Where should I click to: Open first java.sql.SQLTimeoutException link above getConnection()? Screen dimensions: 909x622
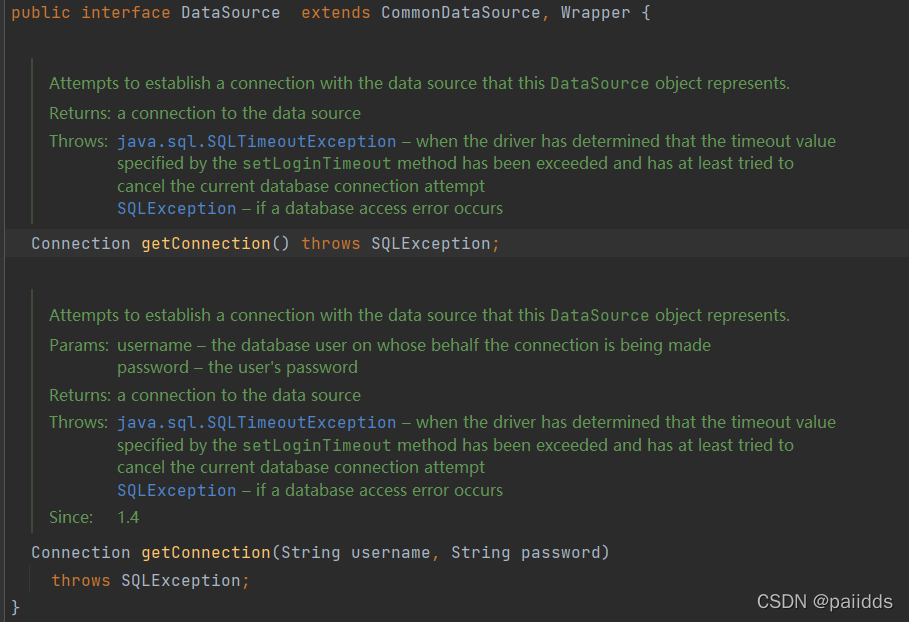pyautogui.click(x=257, y=141)
